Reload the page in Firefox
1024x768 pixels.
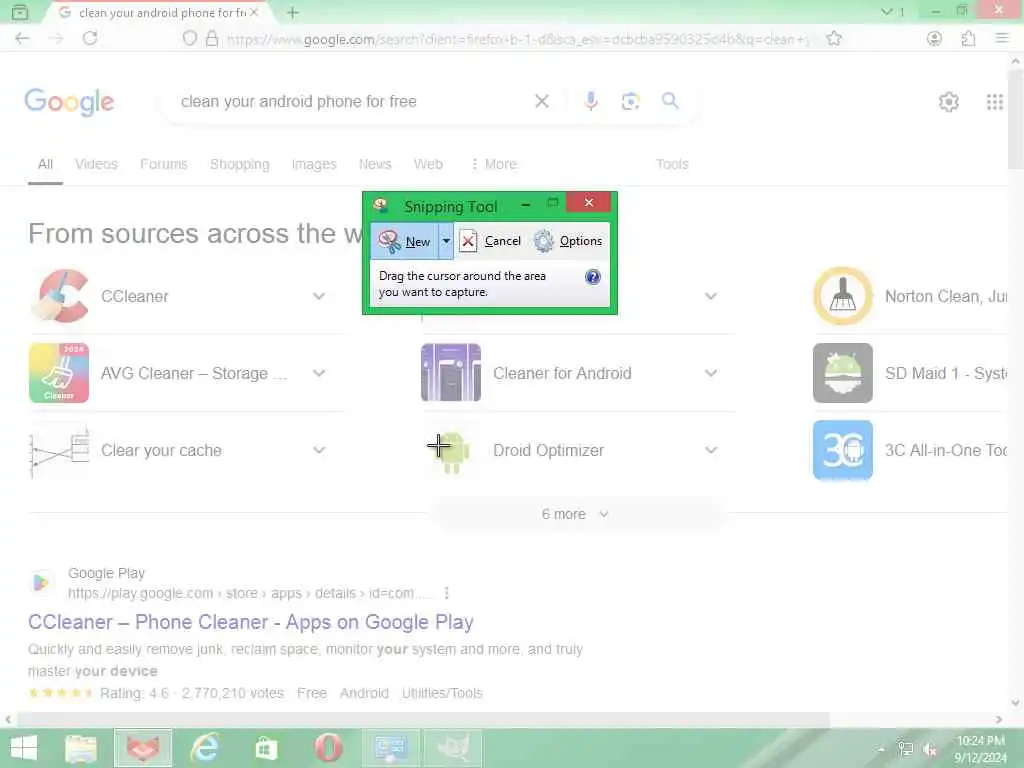click(x=90, y=38)
